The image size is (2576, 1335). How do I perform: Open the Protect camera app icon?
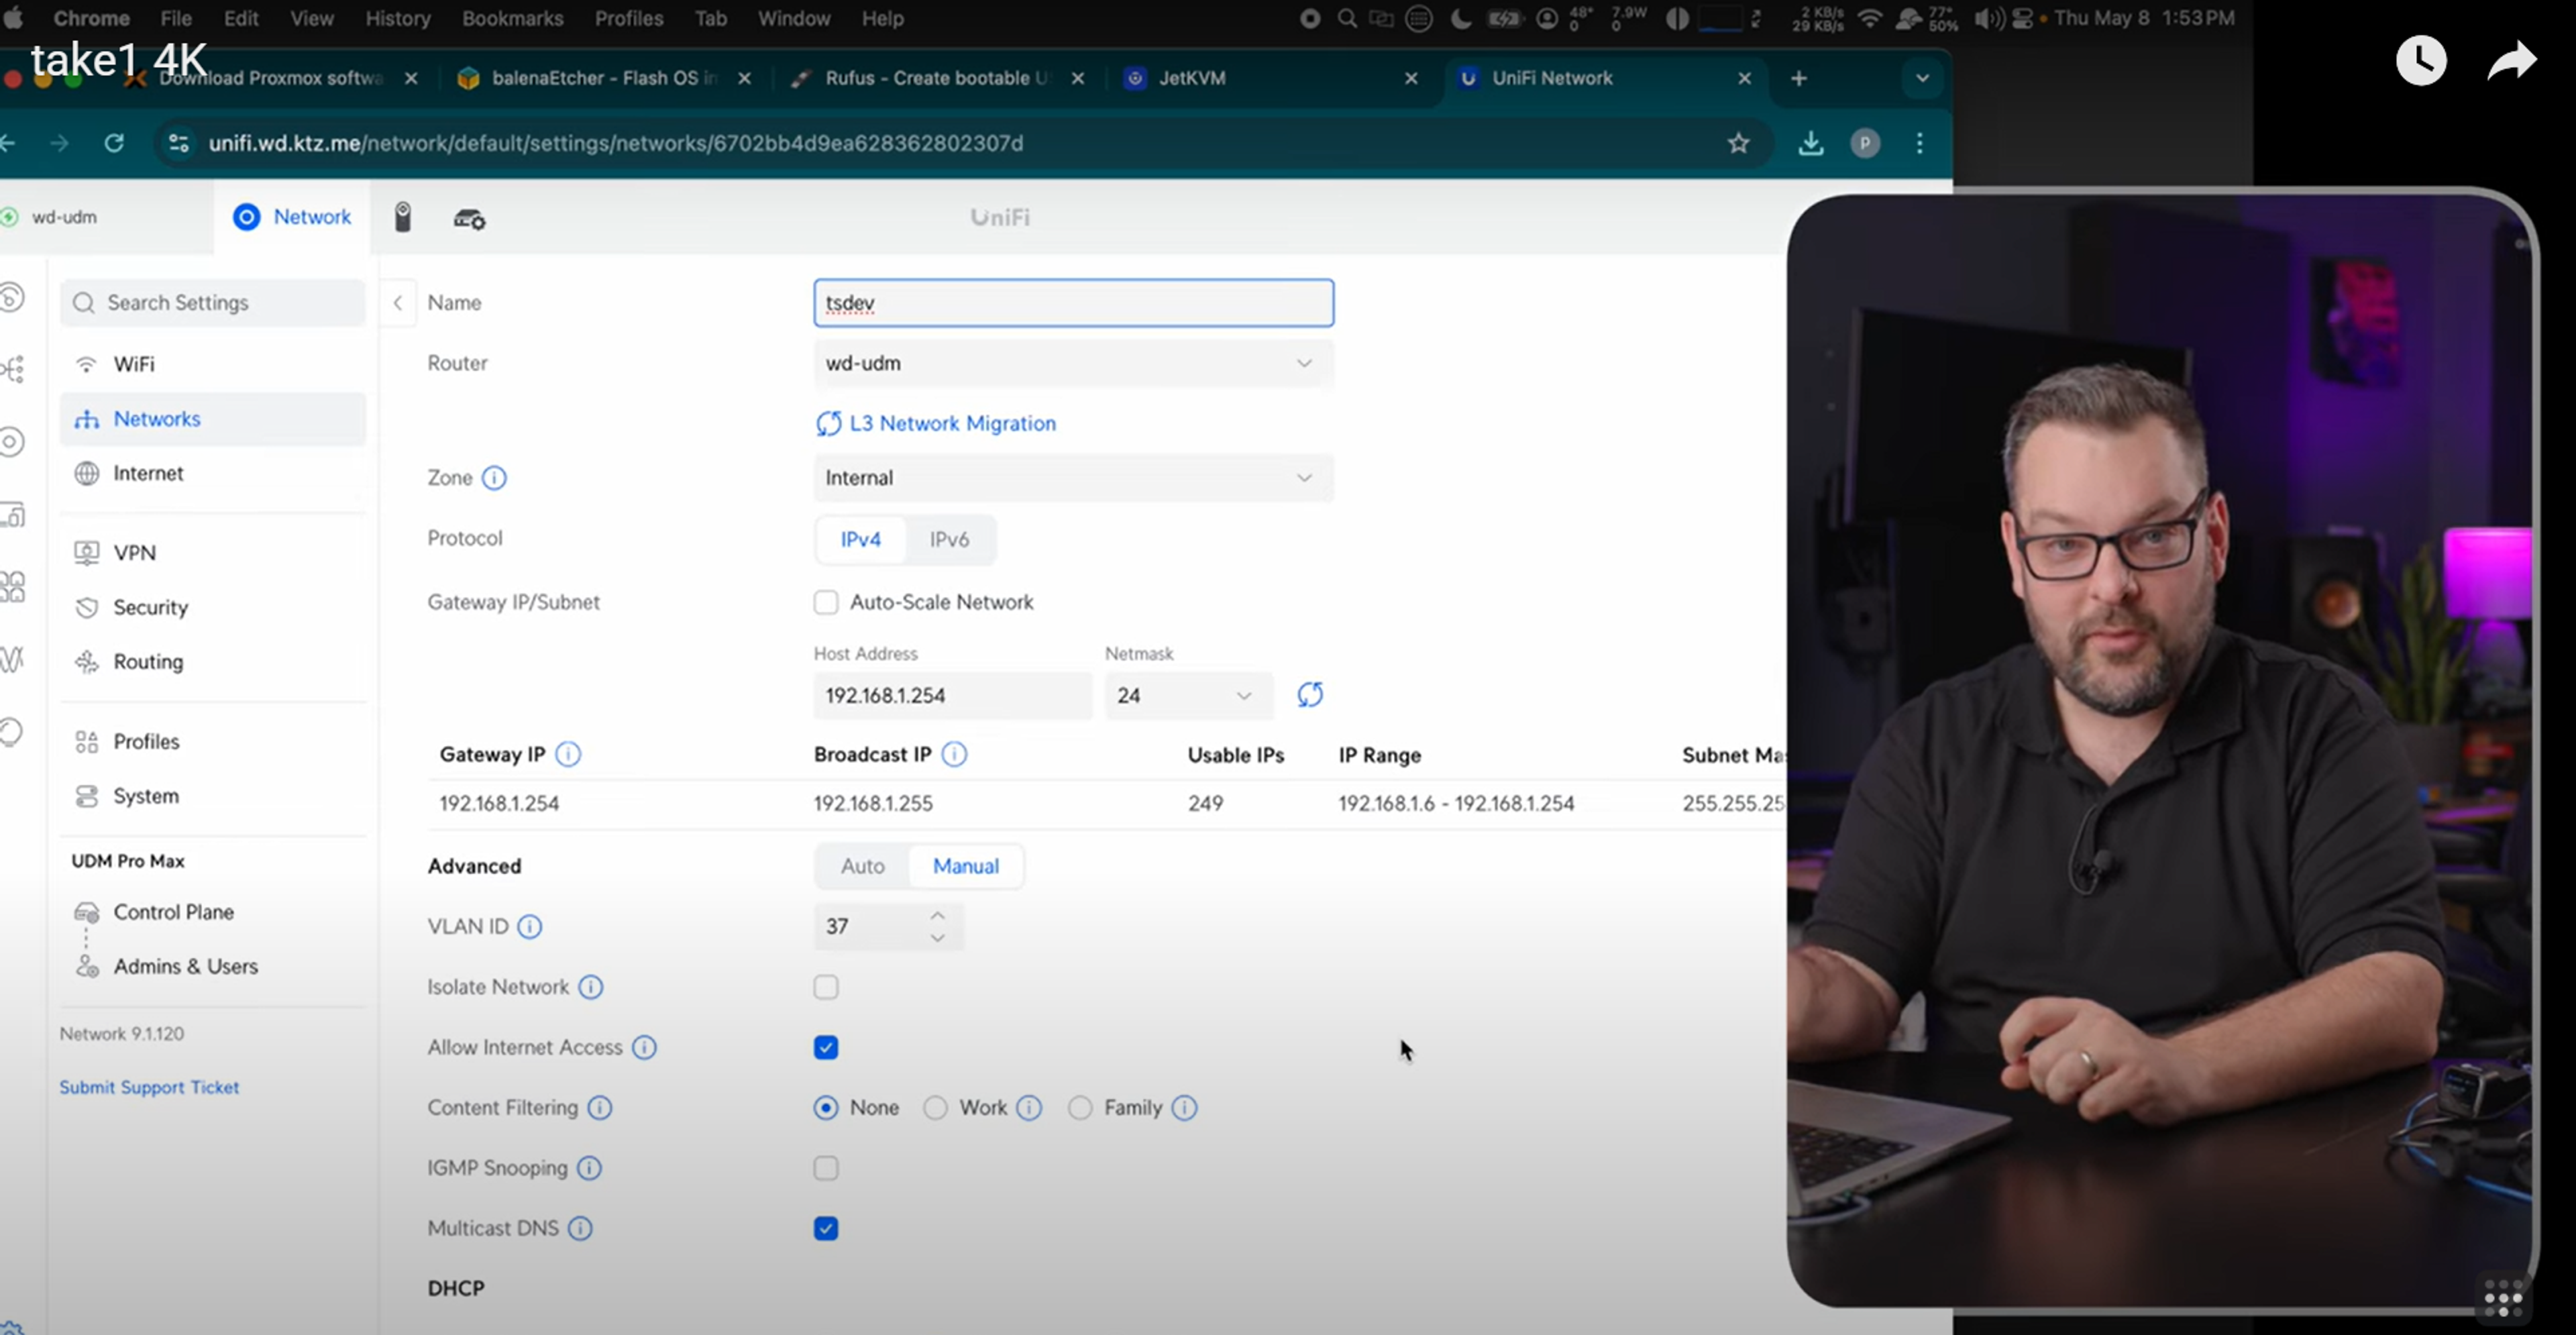coord(402,217)
